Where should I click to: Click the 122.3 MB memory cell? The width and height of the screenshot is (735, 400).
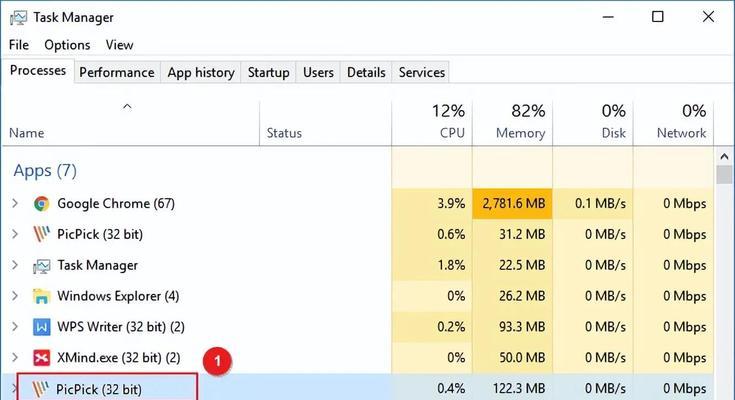click(512, 388)
